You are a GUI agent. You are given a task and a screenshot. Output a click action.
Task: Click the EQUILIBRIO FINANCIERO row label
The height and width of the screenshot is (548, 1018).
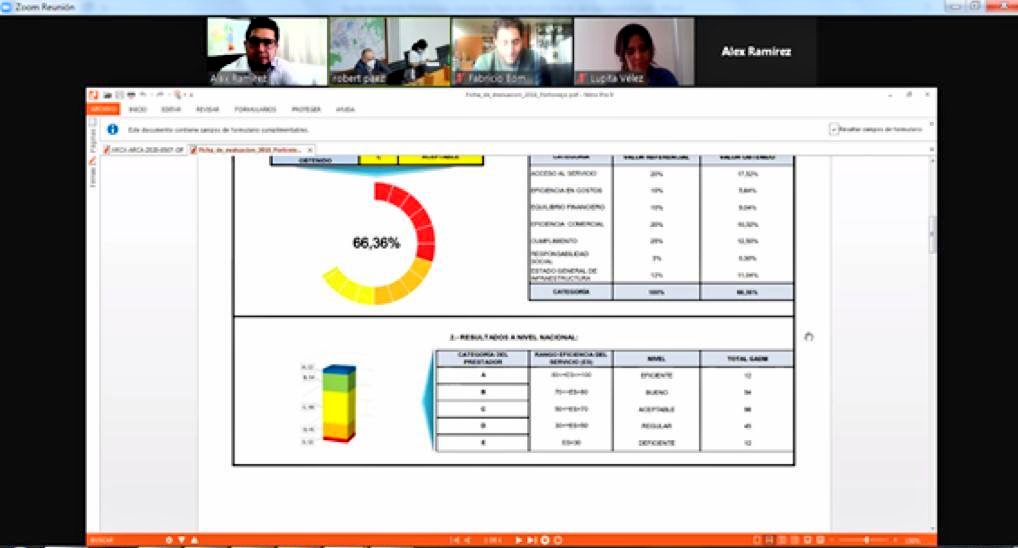pyautogui.click(x=567, y=207)
